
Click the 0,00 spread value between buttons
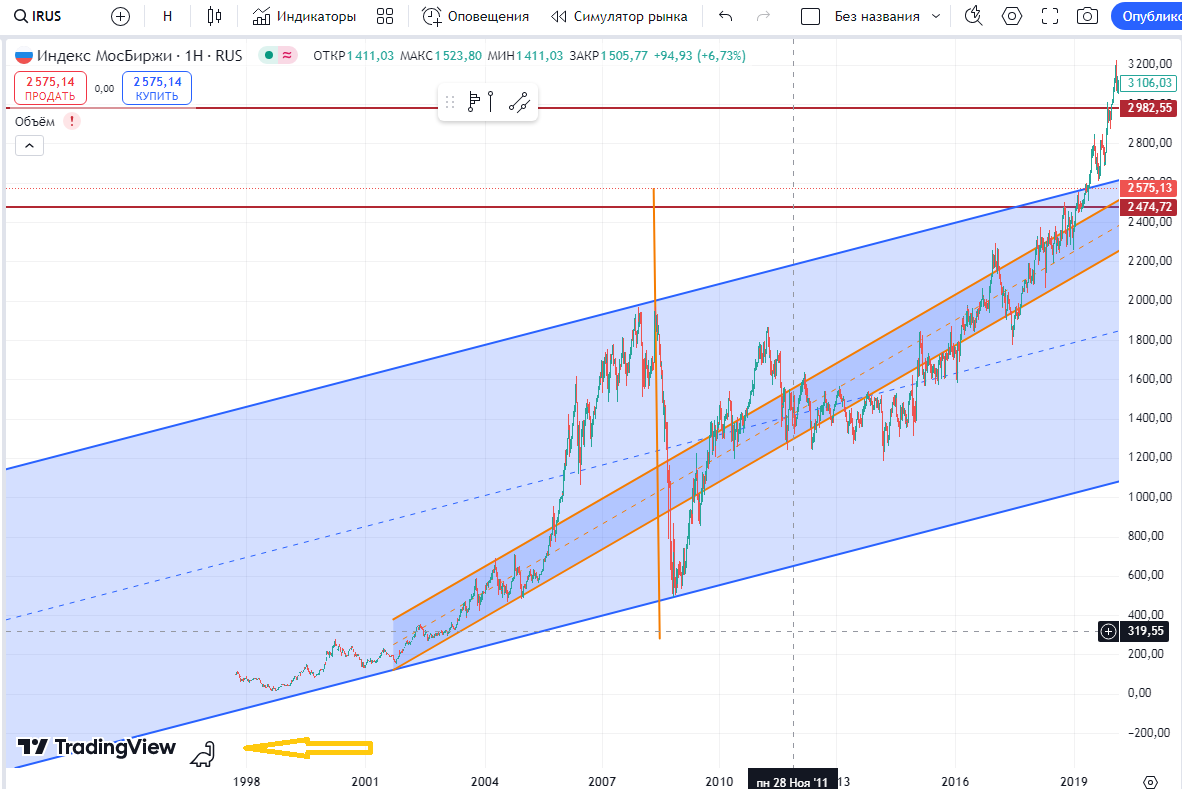pos(104,88)
